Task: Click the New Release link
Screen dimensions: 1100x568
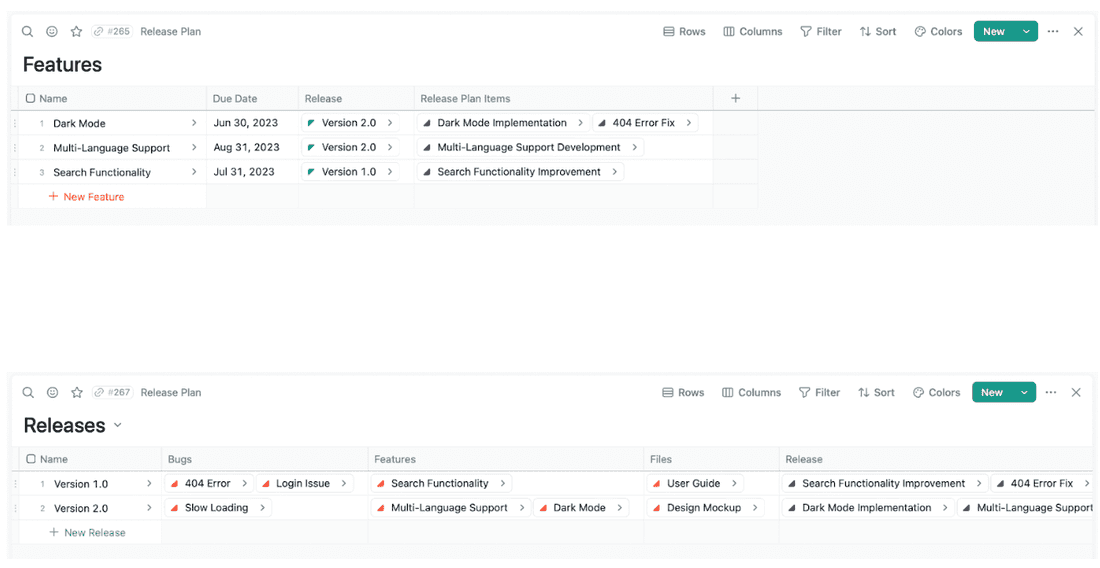Action: (x=87, y=533)
